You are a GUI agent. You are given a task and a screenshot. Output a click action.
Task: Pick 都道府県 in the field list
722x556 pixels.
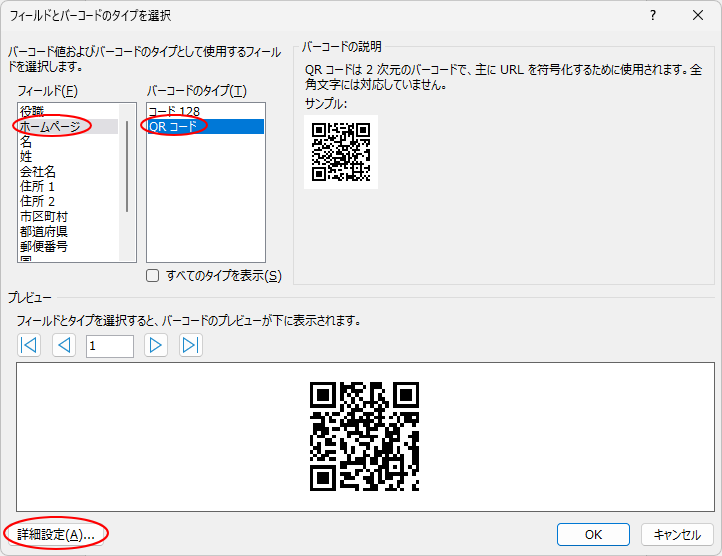point(44,231)
